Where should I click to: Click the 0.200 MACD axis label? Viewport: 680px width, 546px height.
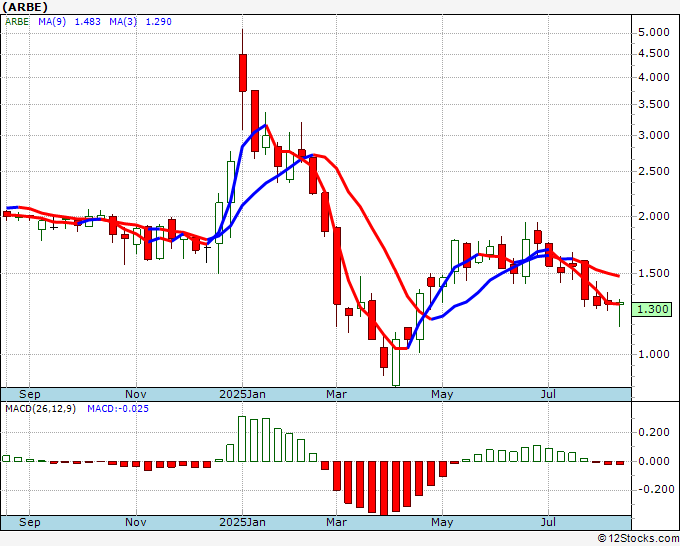(x=654, y=432)
